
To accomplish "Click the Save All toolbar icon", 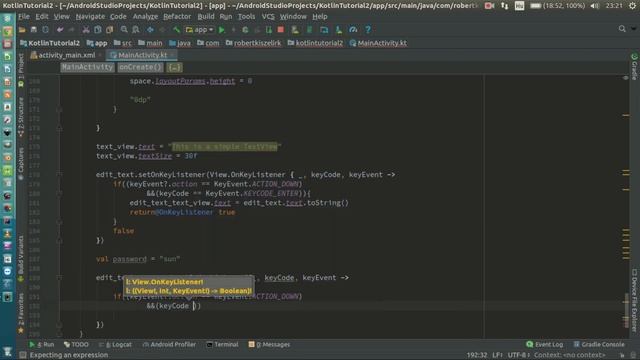I will [34, 30].
